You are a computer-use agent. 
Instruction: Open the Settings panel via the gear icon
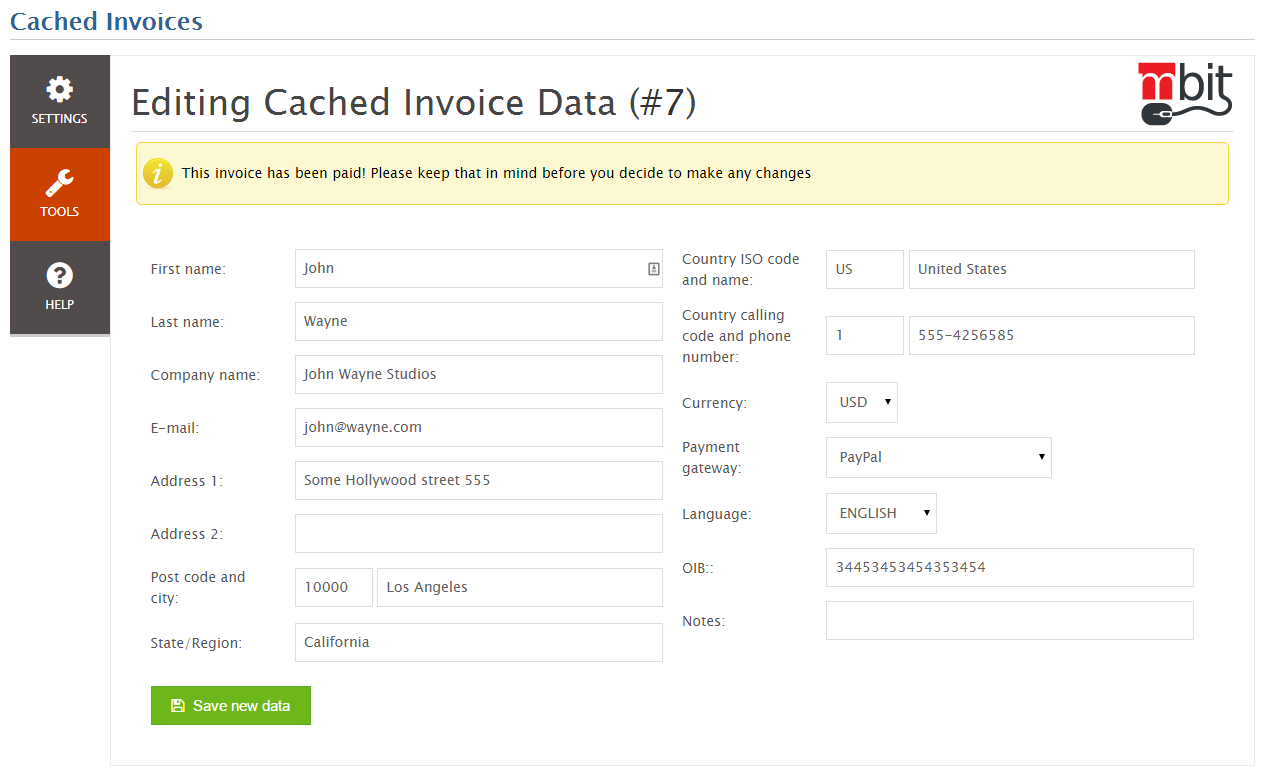(x=59, y=91)
